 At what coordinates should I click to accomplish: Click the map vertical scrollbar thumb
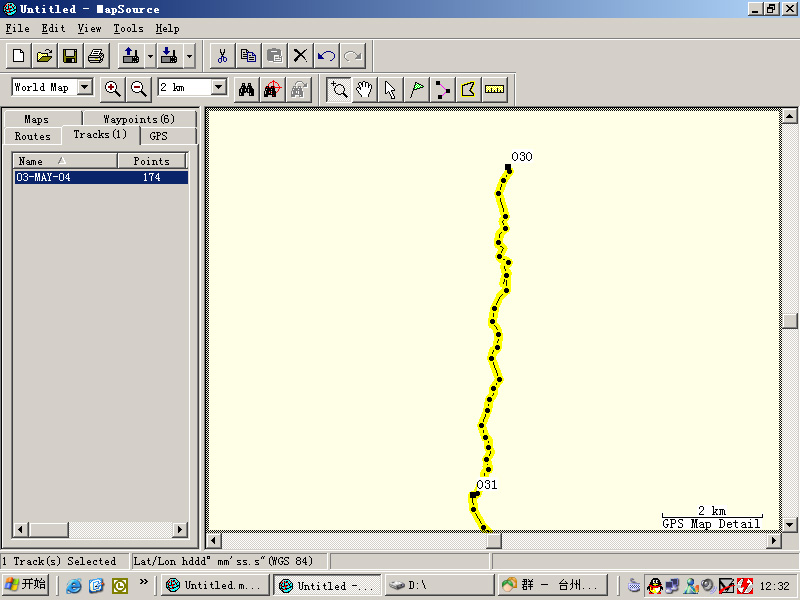point(789,320)
